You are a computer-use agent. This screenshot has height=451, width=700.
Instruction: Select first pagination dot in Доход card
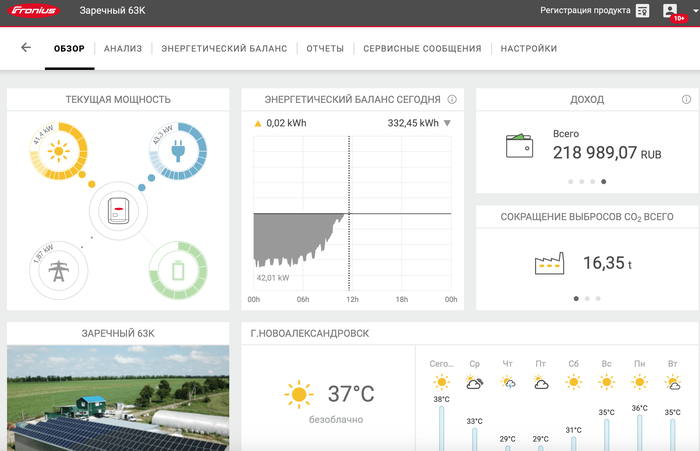pyautogui.click(x=570, y=182)
